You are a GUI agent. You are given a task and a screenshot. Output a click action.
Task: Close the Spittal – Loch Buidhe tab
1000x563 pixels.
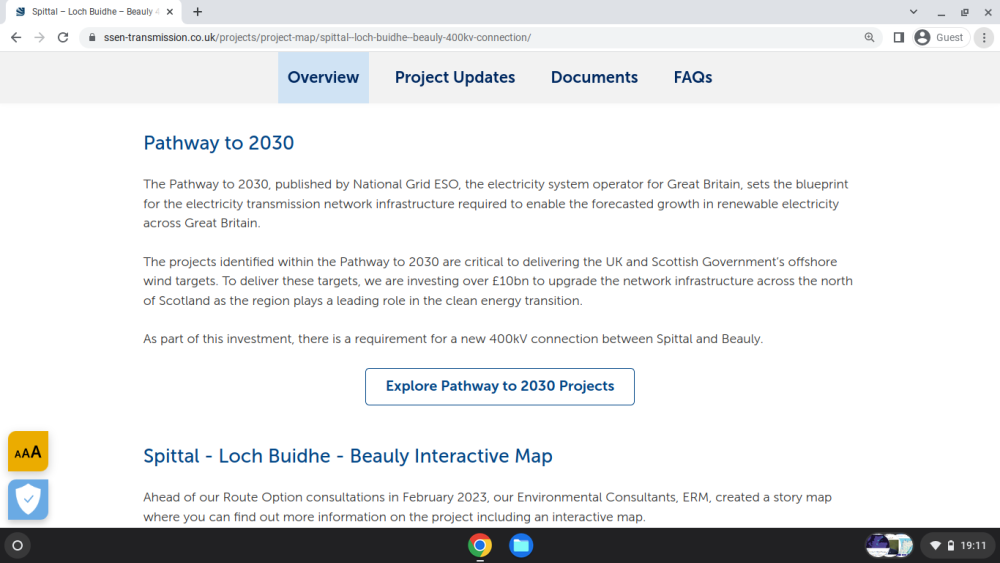[x=170, y=11]
